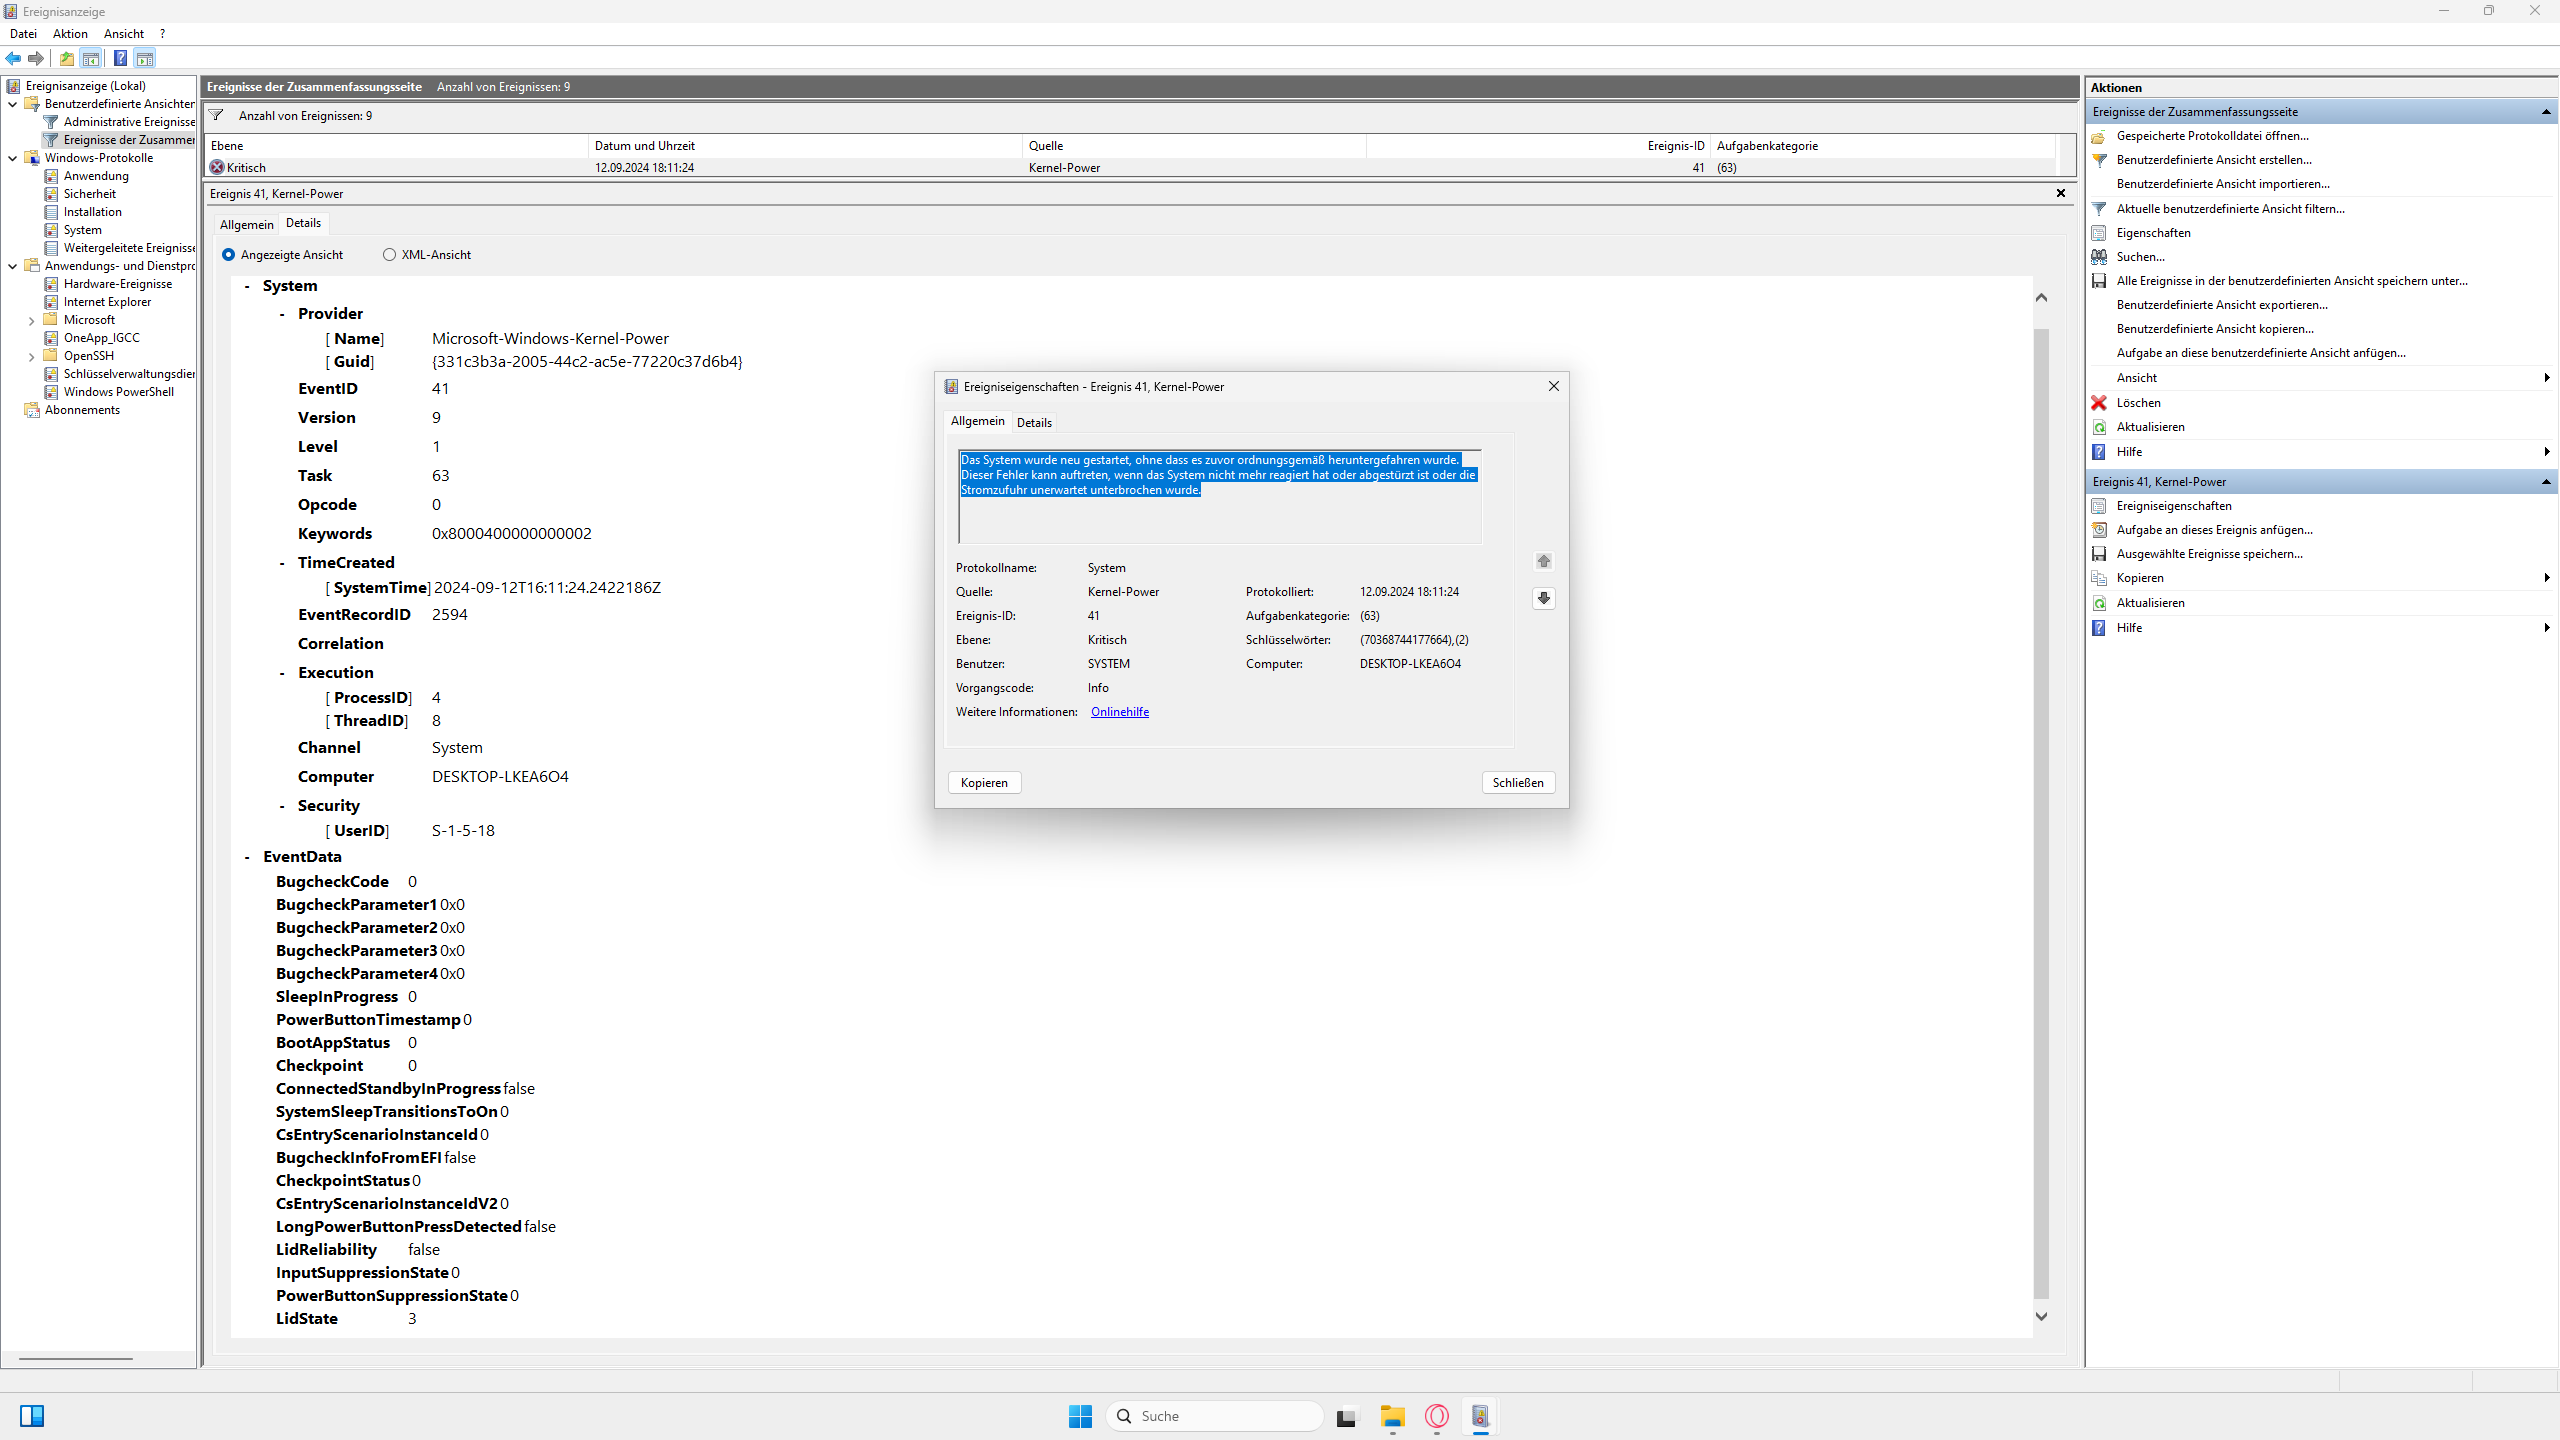Click the Aktualisieren icon below Löschen
Screen dimensions: 2560x1440
(x=2099, y=426)
